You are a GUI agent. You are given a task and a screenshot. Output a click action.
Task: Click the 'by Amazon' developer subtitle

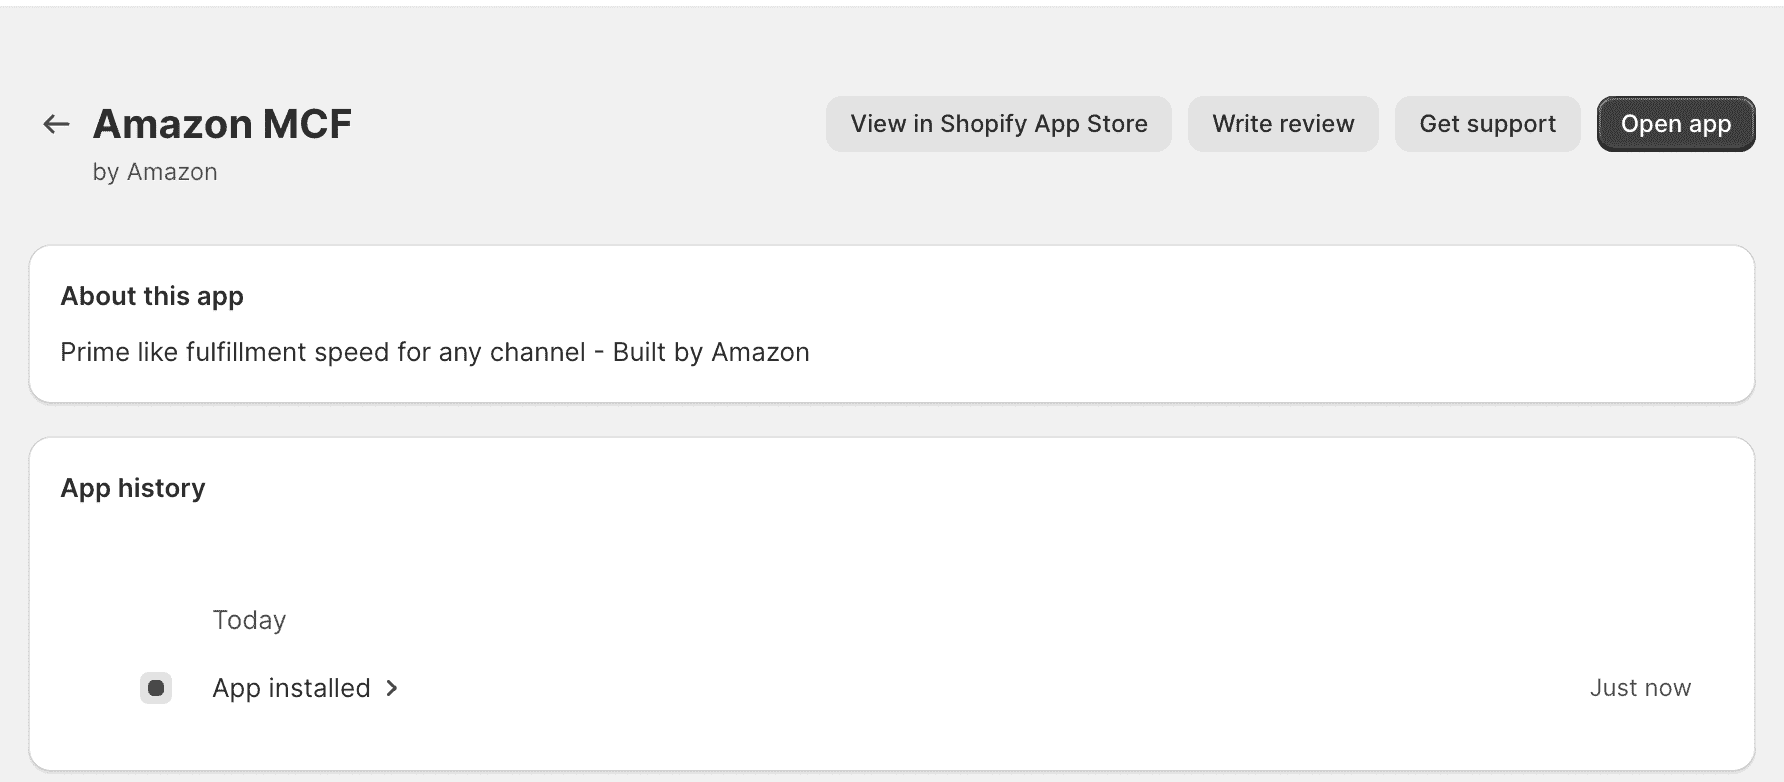coord(155,172)
